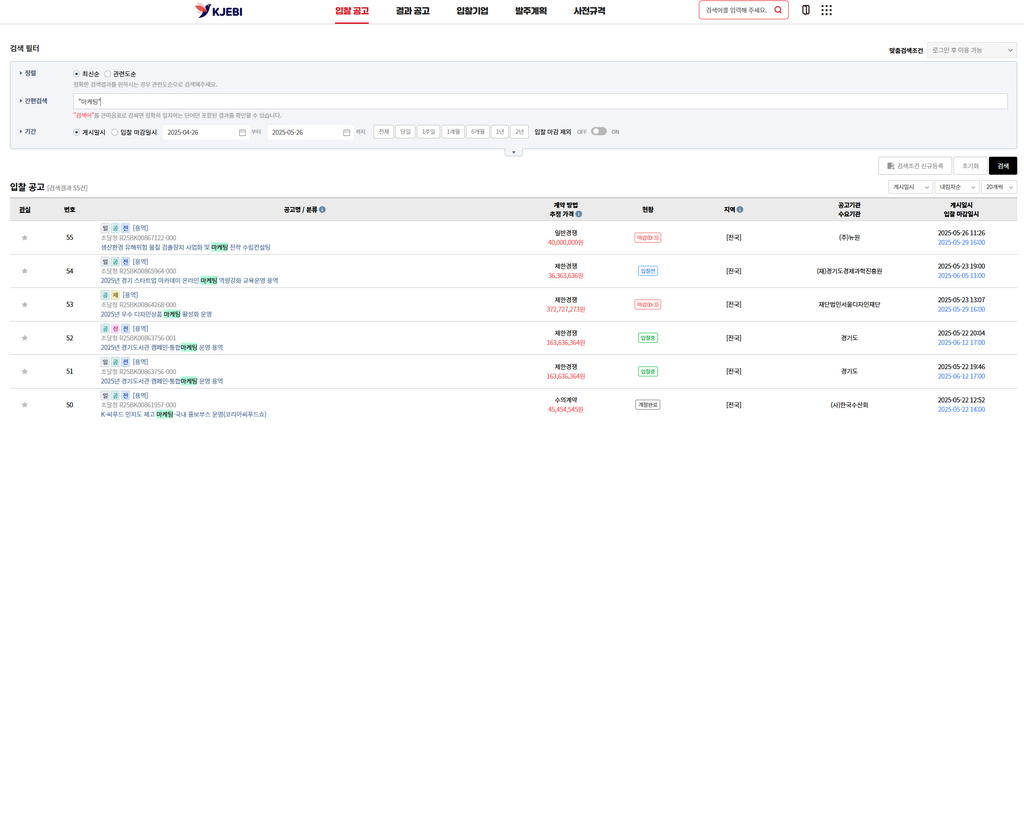Click deadline 2025-06-05 11:00
1024x816 pixels.
click(961, 276)
